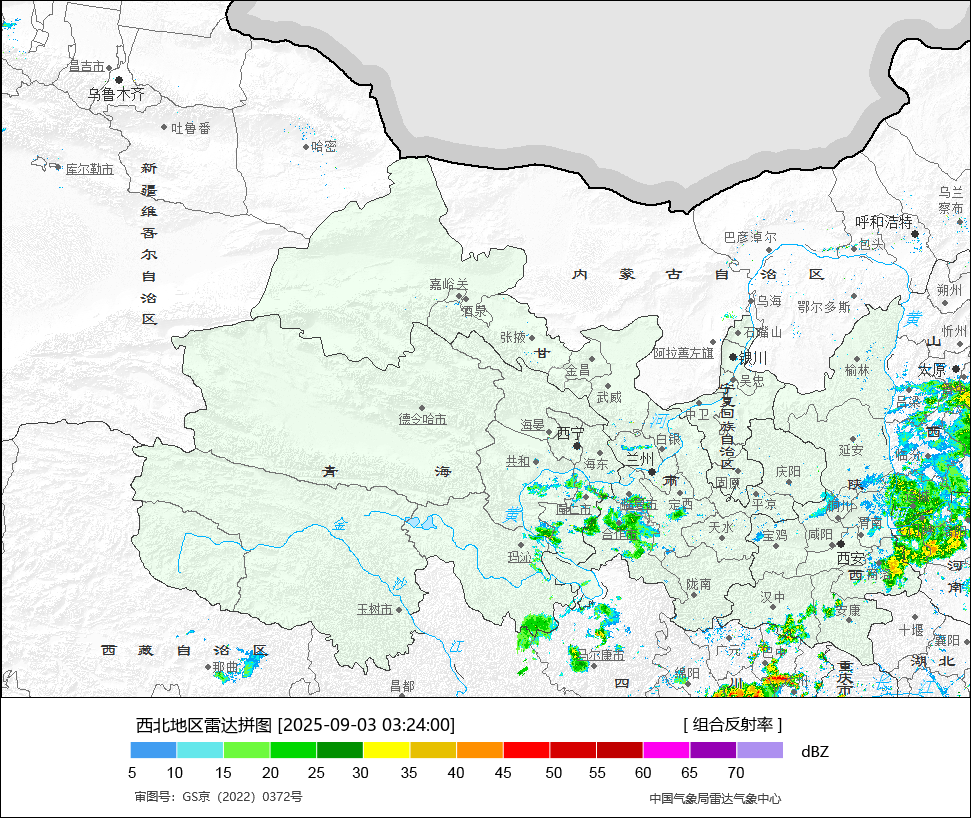Click the green 20-25 dBZ legend swatch

coord(294,750)
